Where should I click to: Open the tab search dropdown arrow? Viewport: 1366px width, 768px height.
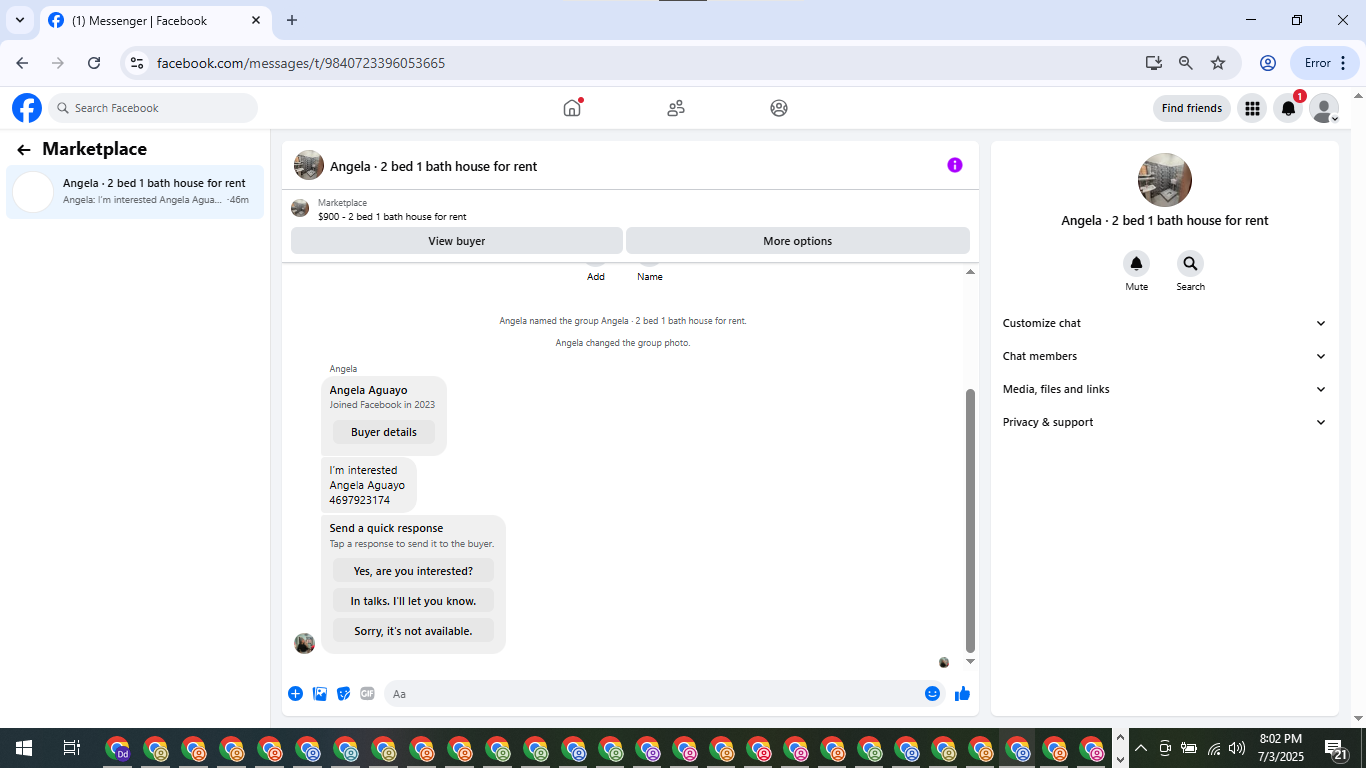pos(19,20)
